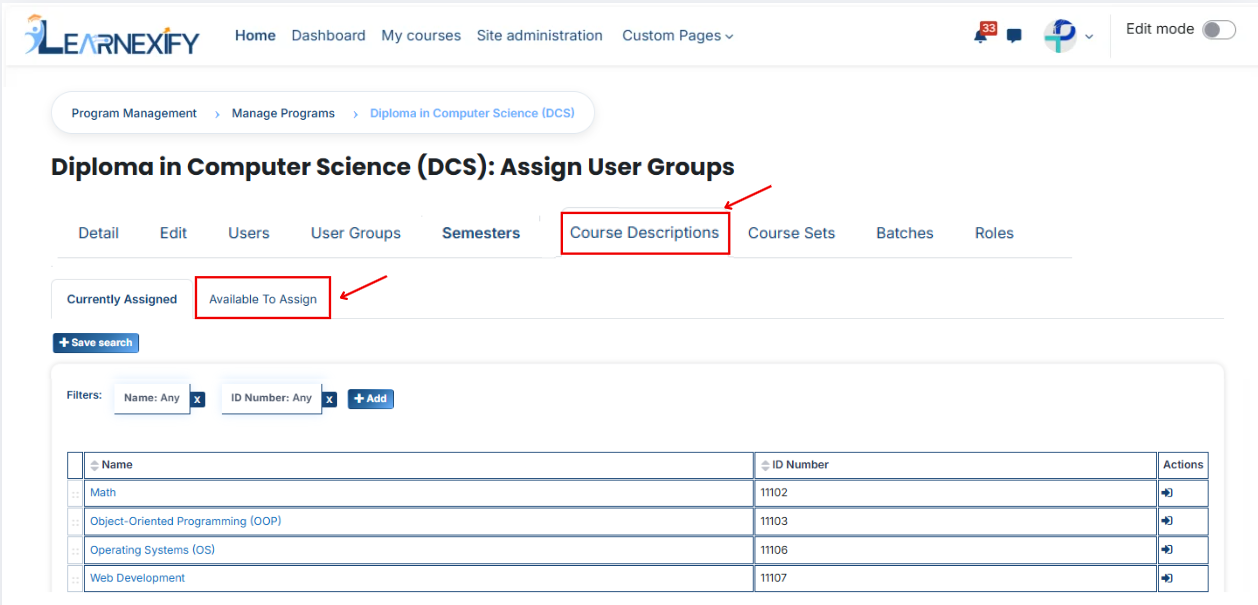Open the Edit tab
Screen dimensions: 1258x605
coord(174,233)
